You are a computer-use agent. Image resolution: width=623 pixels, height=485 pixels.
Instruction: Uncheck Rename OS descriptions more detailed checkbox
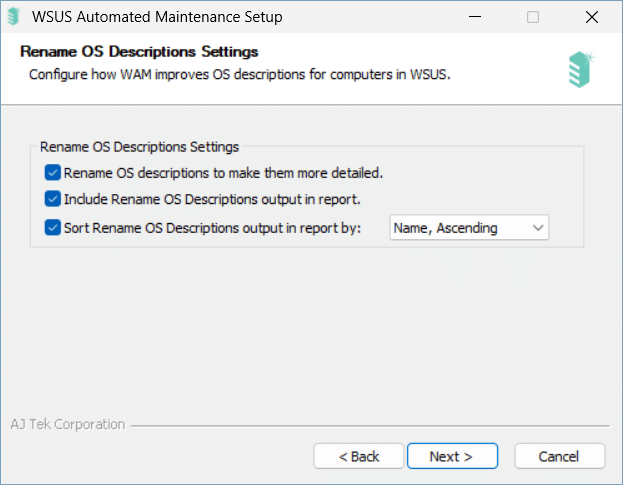pyautogui.click(x=52, y=173)
